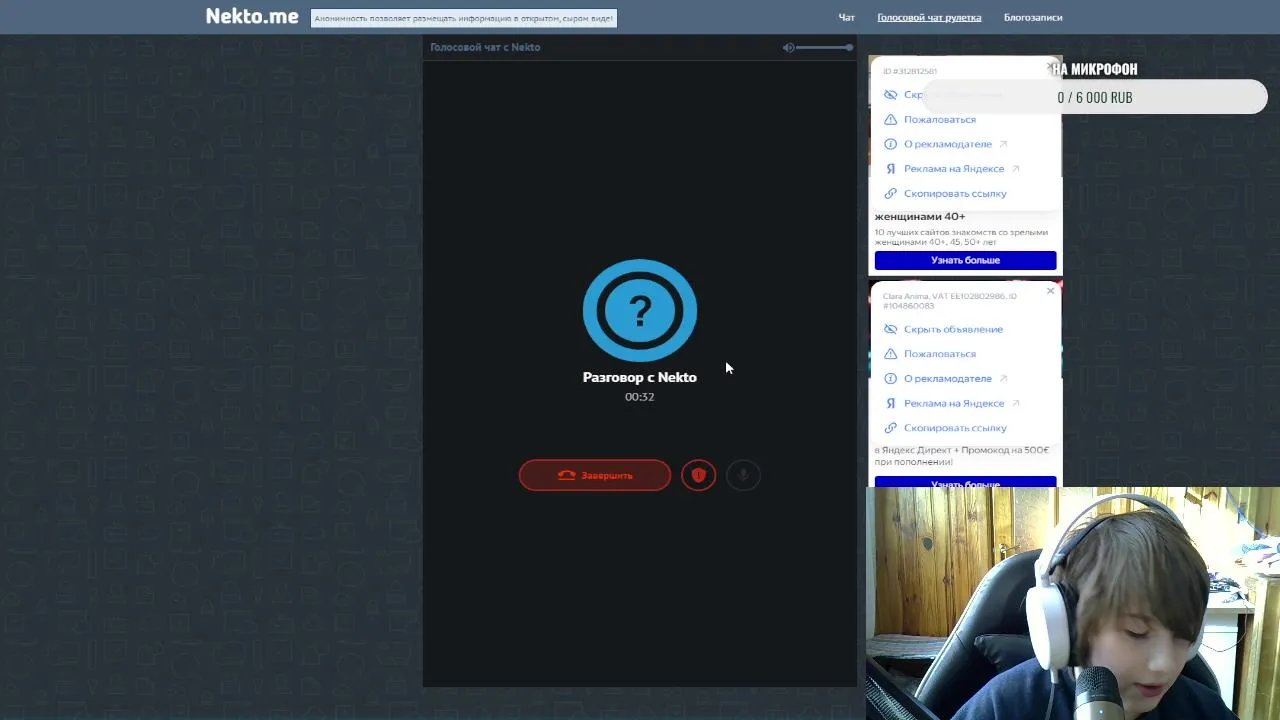
Task: Select Пожаловаться in the women 40+ ad menu
Action: pos(939,119)
